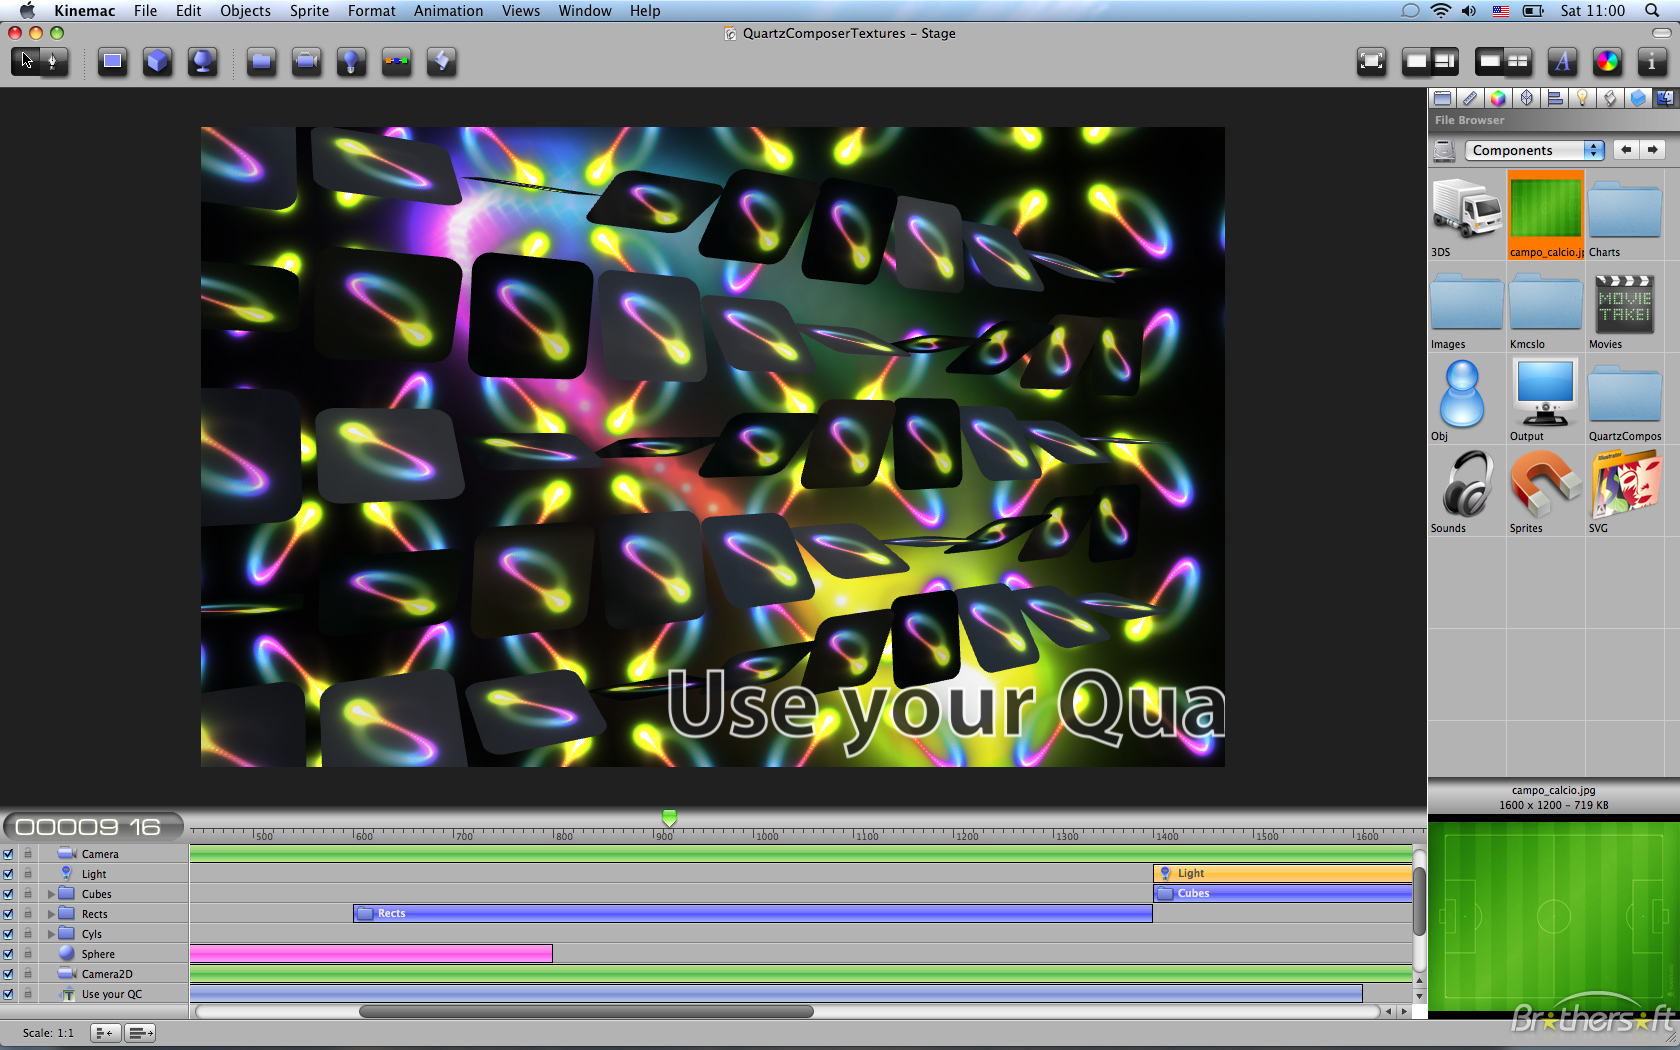This screenshot has height=1050, width=1680.
Task: Add a folder group from the toolbar
Action: 262,62
